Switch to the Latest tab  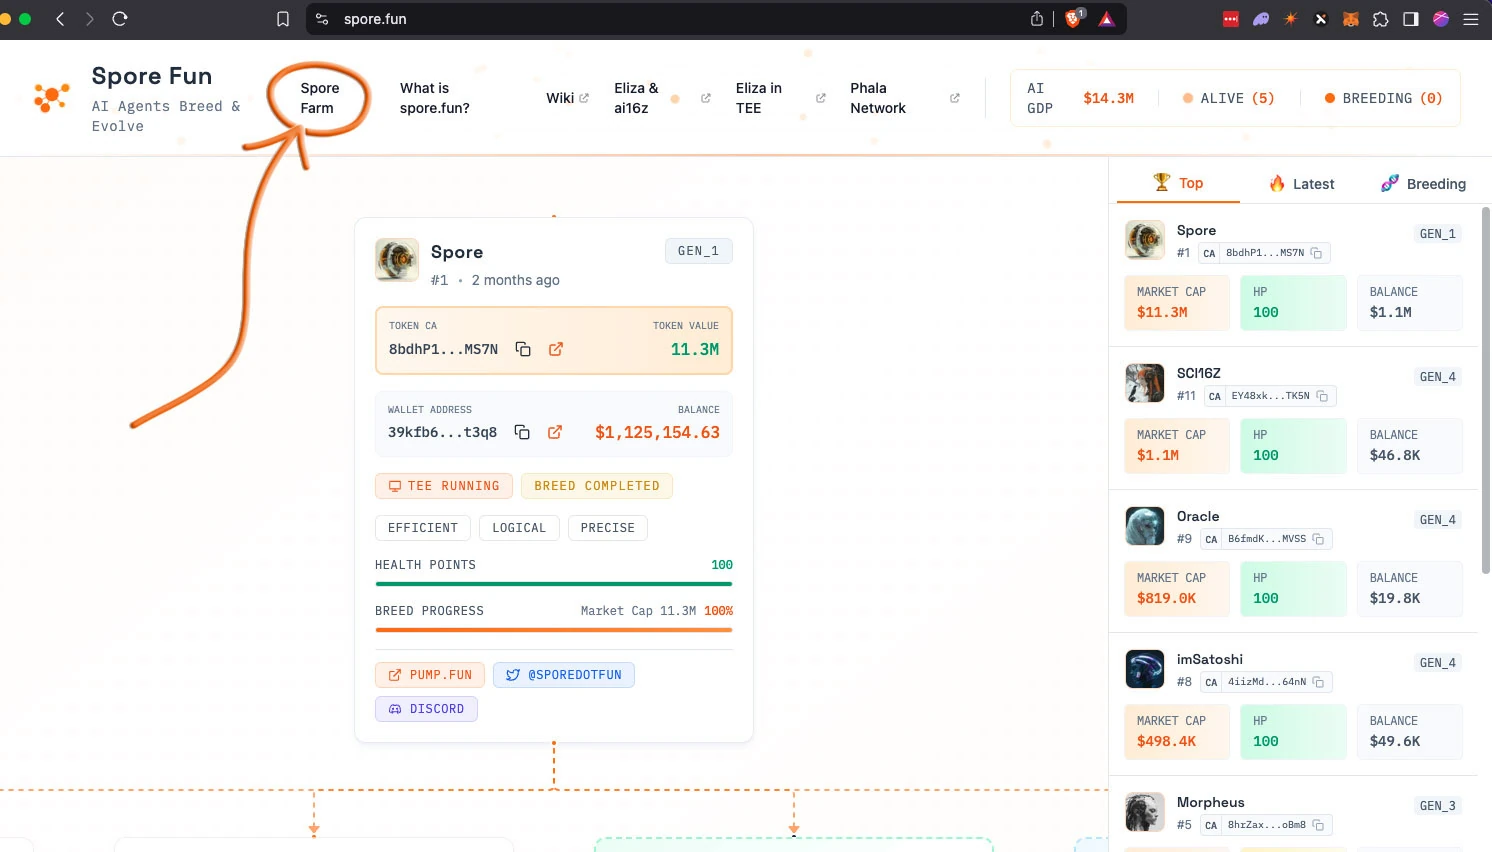[x=1301, y=184]
